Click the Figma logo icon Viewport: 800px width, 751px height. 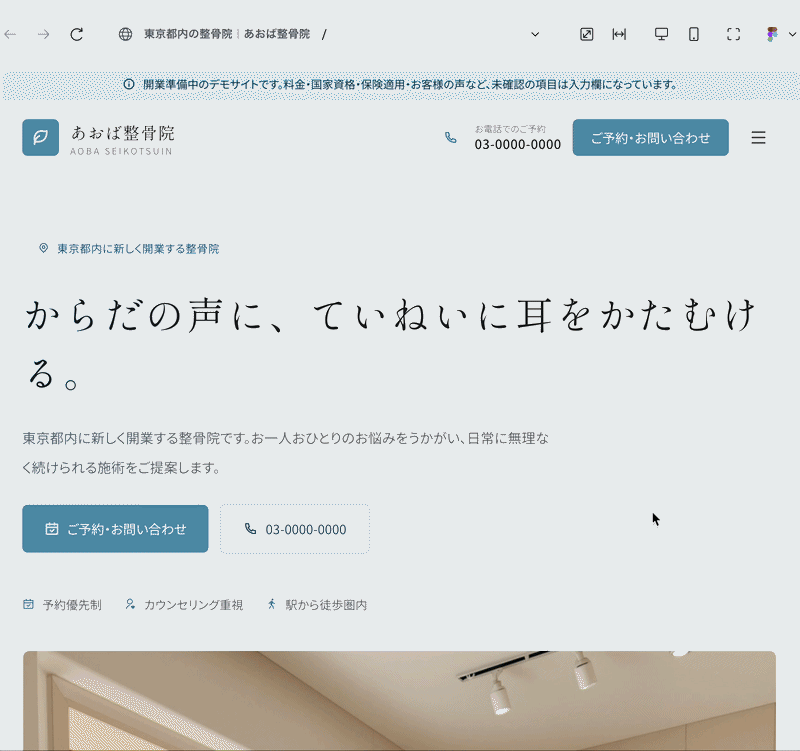(772, 34)
